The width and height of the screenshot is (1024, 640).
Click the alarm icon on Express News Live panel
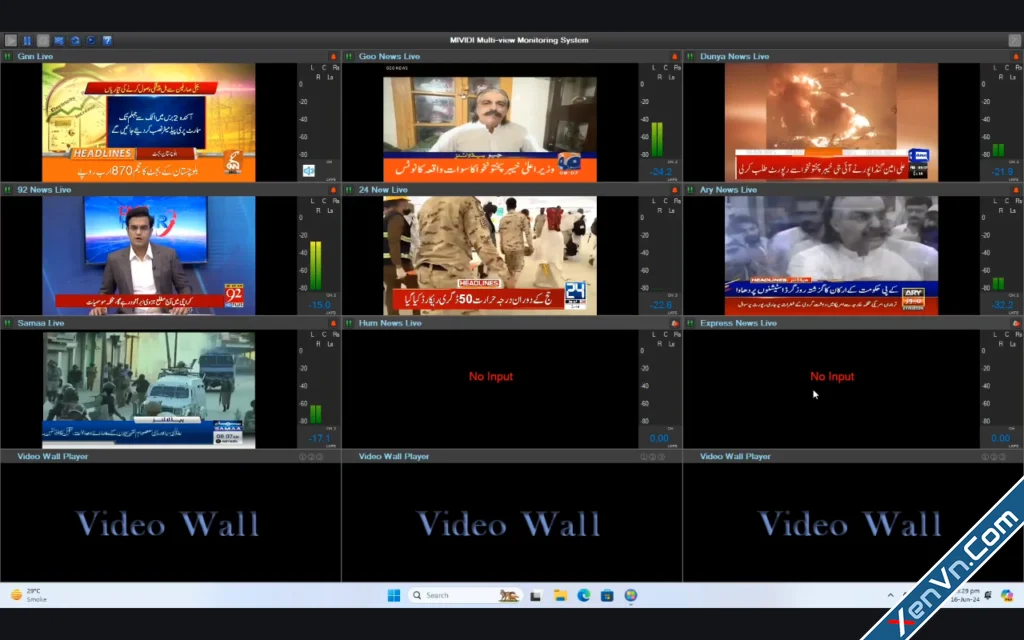1016,323
